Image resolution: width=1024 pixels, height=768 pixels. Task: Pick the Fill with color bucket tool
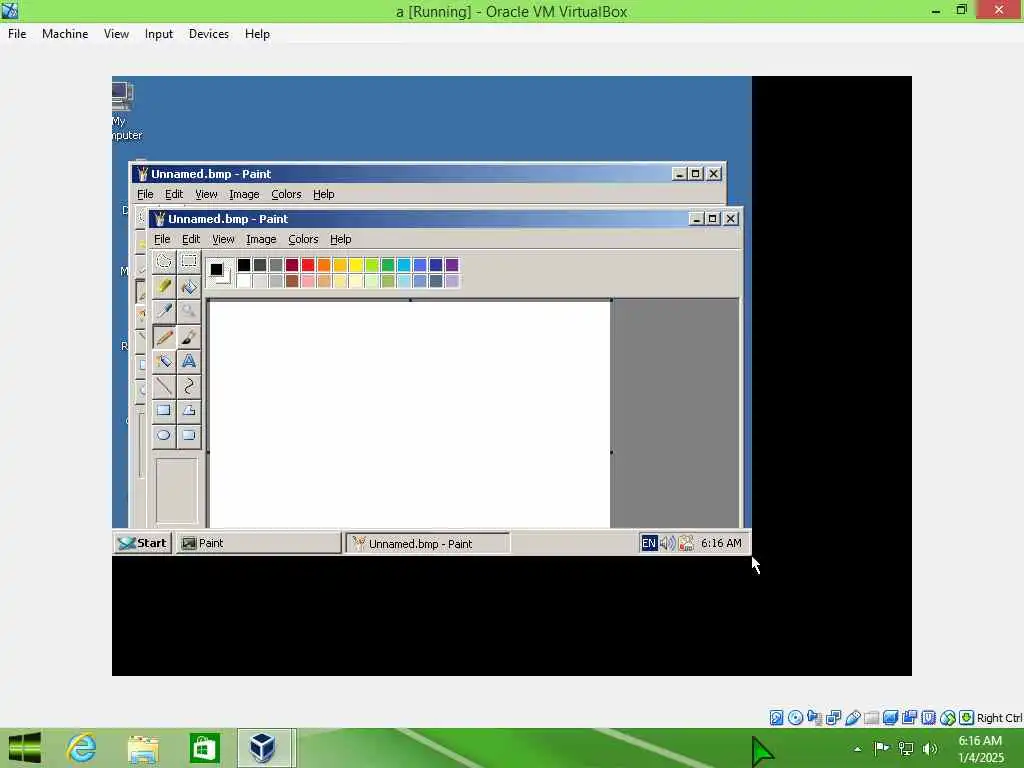click(189, 287)
